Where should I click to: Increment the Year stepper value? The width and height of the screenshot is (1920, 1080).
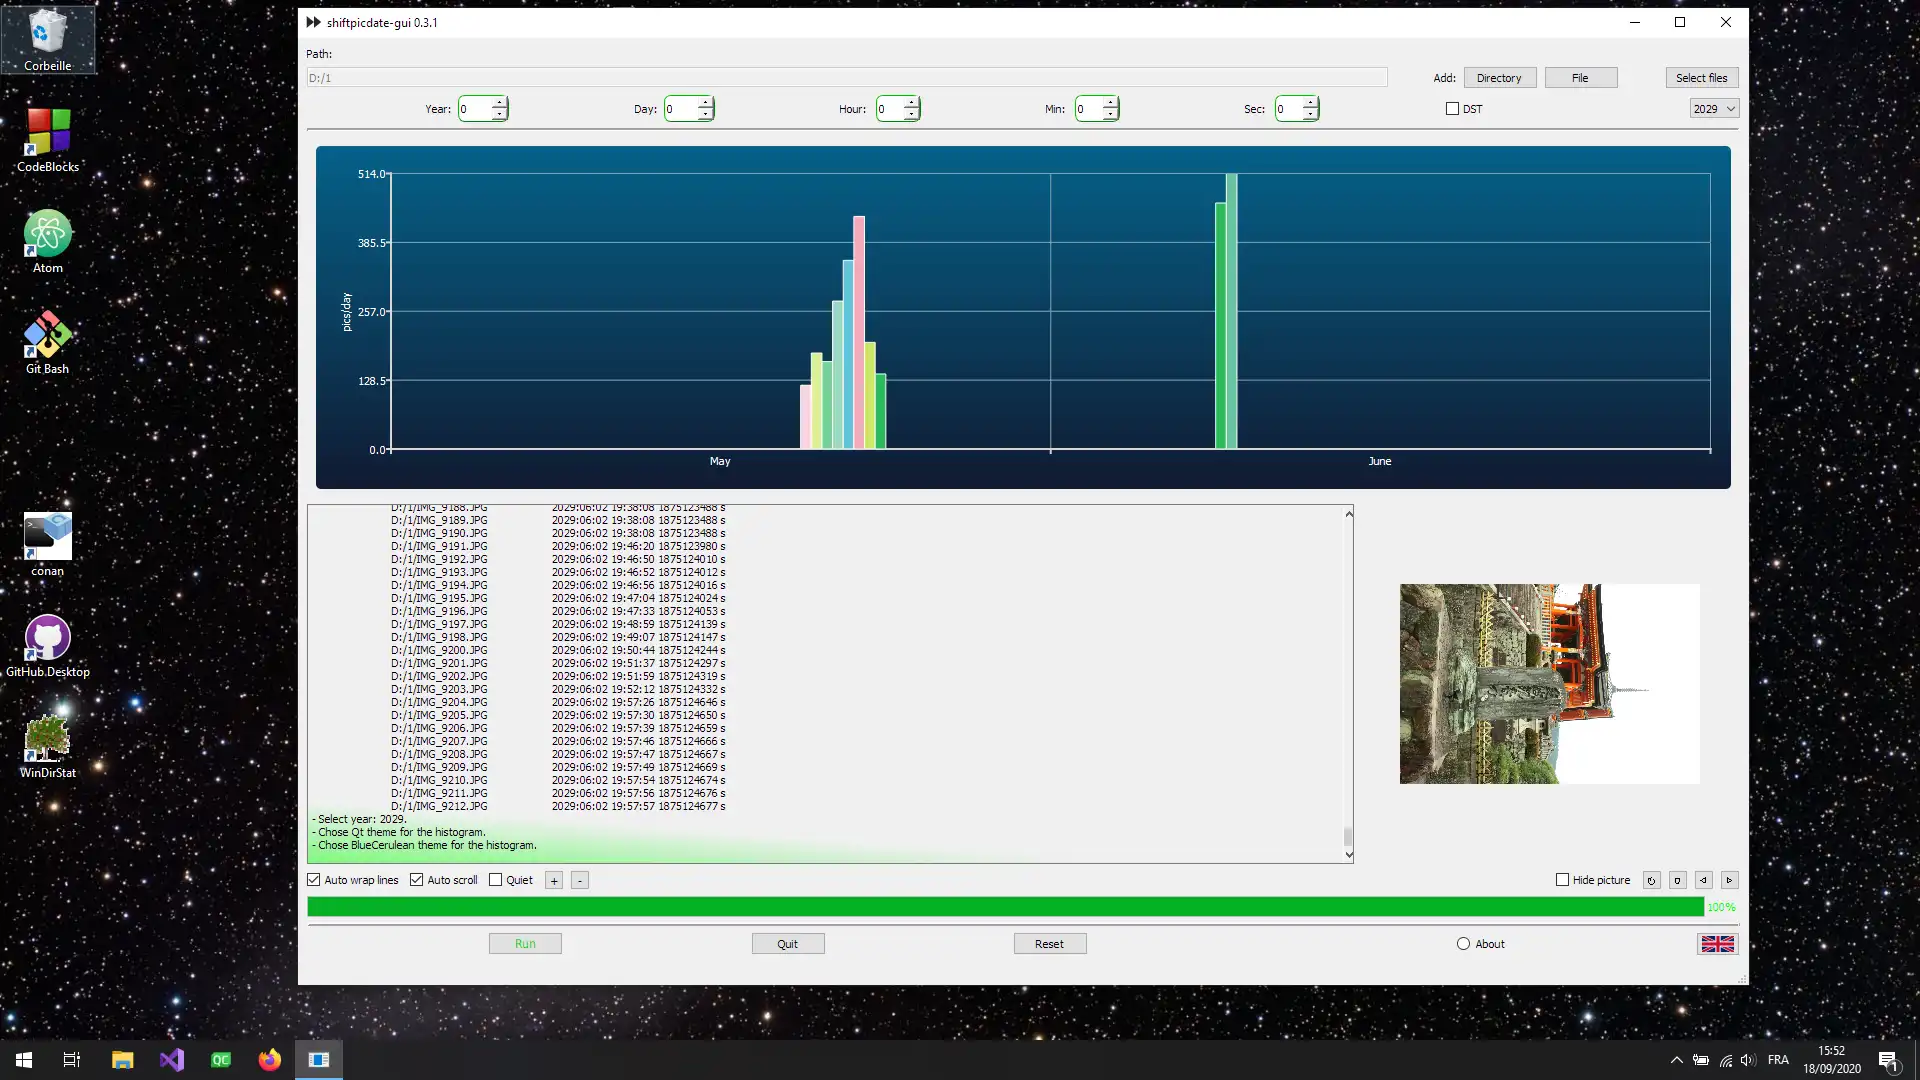click(x=500, y=103)
